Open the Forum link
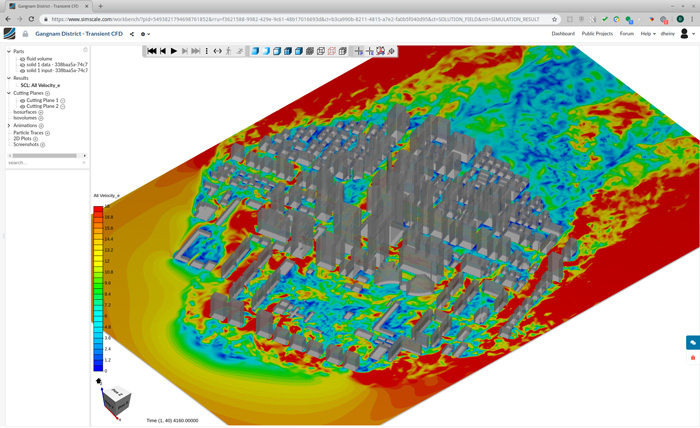 click(626, 34)
